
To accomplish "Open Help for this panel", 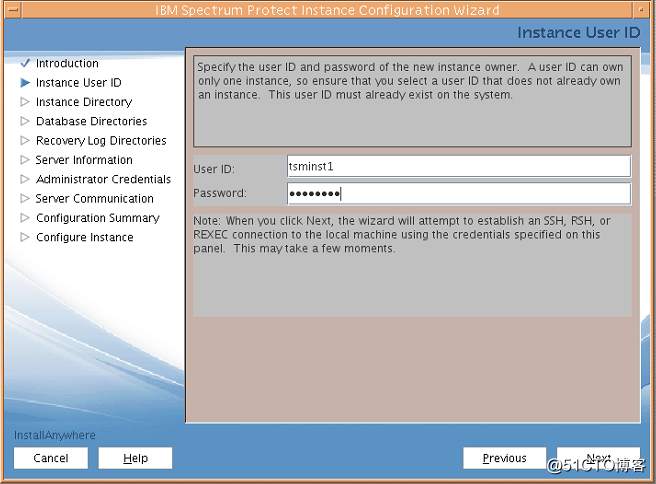I will click(x=136, y=458).
